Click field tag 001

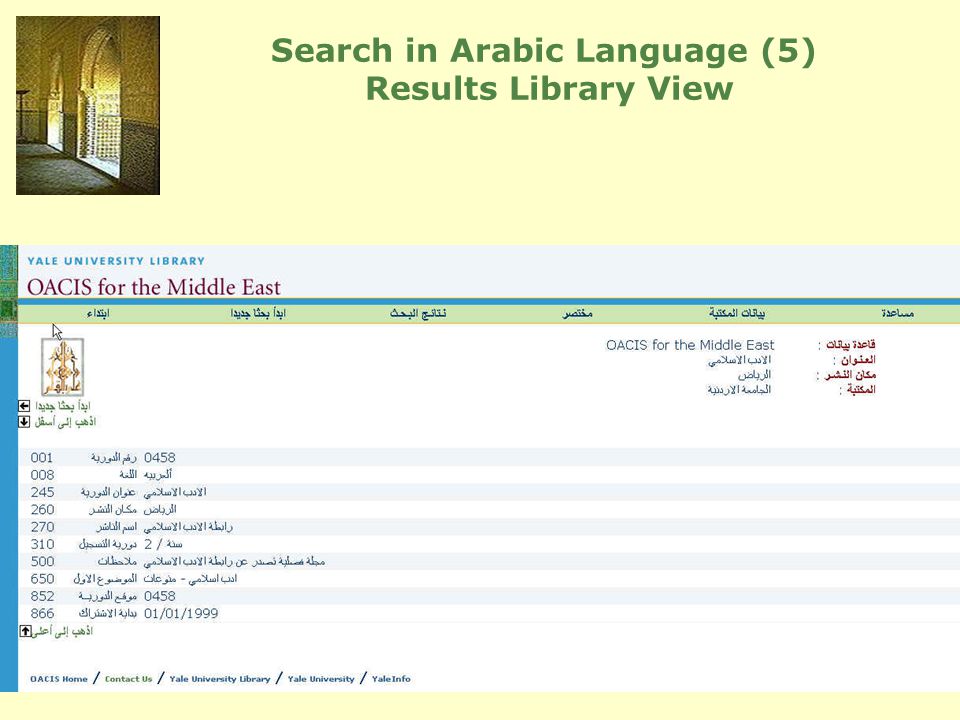42,458
